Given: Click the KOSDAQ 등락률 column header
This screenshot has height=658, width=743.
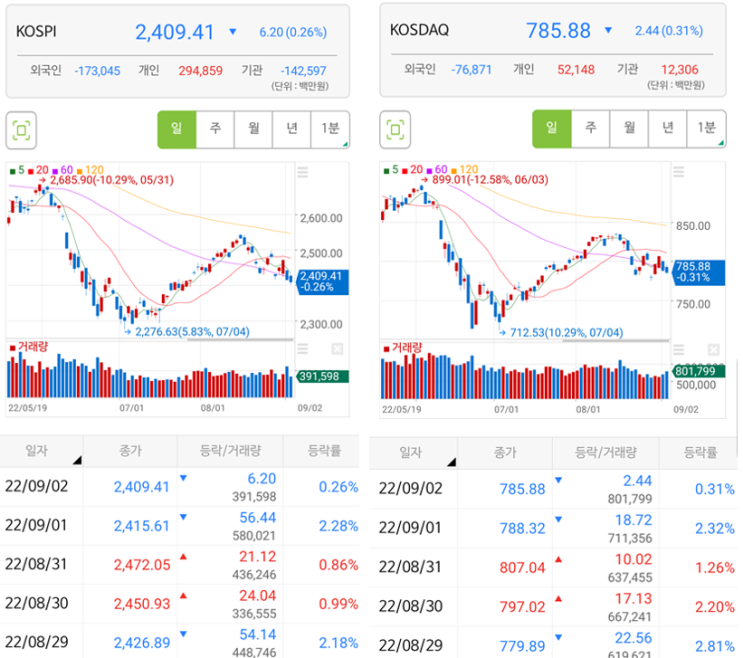Looking at the screenshot, I should coord(700,453).
